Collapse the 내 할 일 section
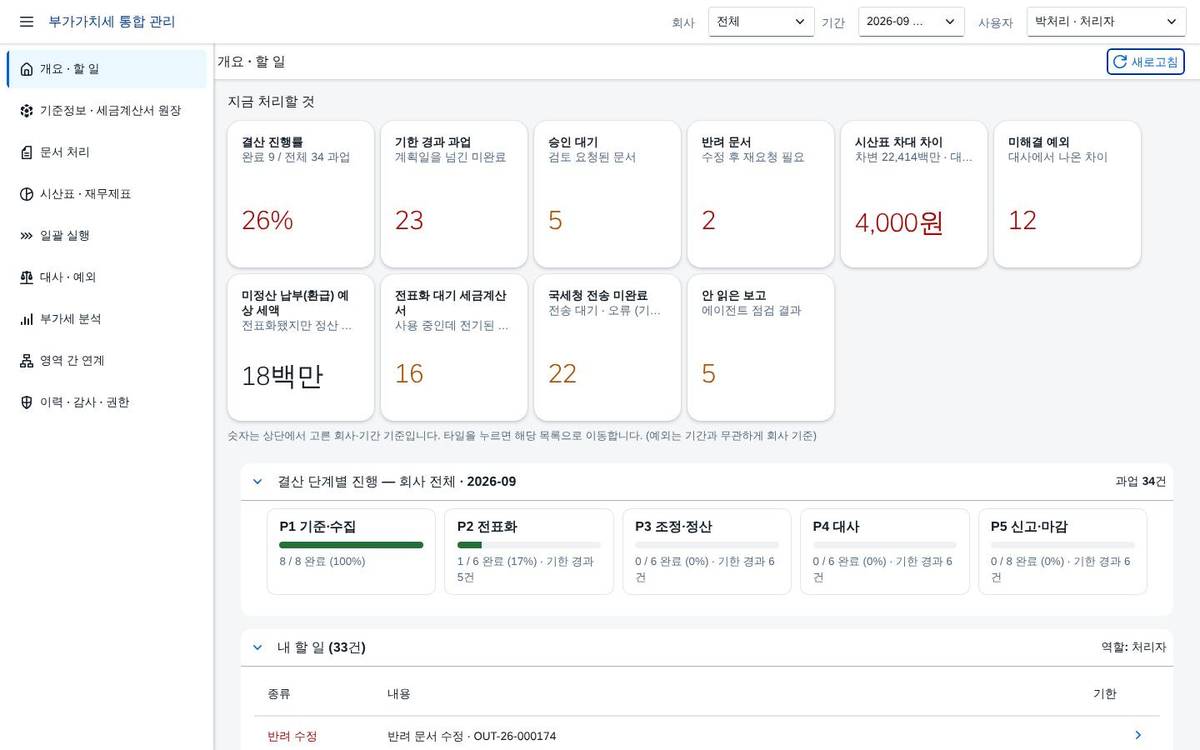The height and width of the screenshot is (750, 1200). [x=257, y=648]
